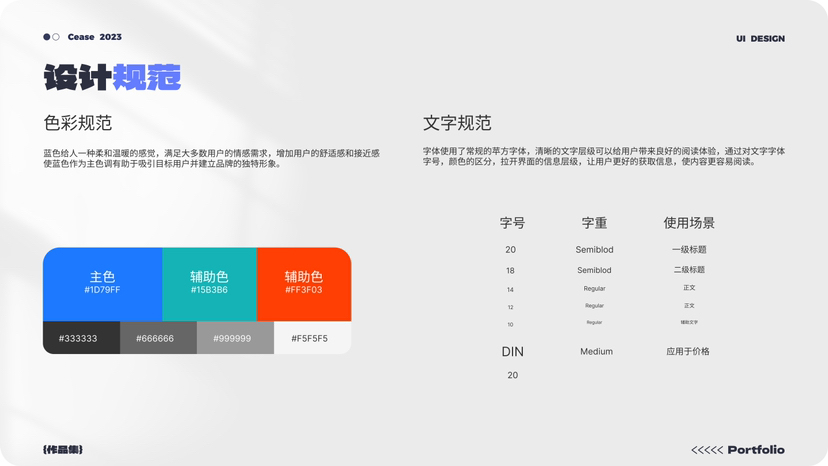Click Regular in the size 12 row
Screen dimensions: 828x466
(595, 305)
